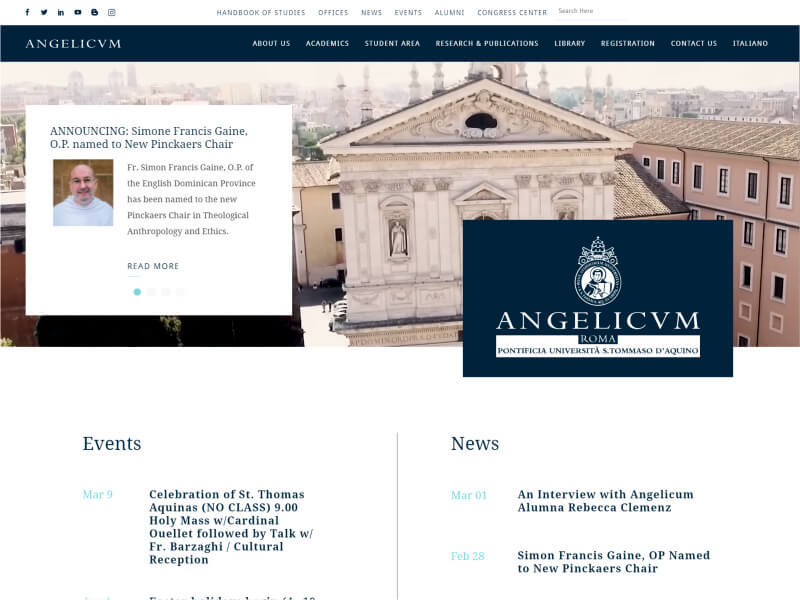The image size is (800, 600).
Task: Open the Student Area menu
Action: [x=392, y=43]
